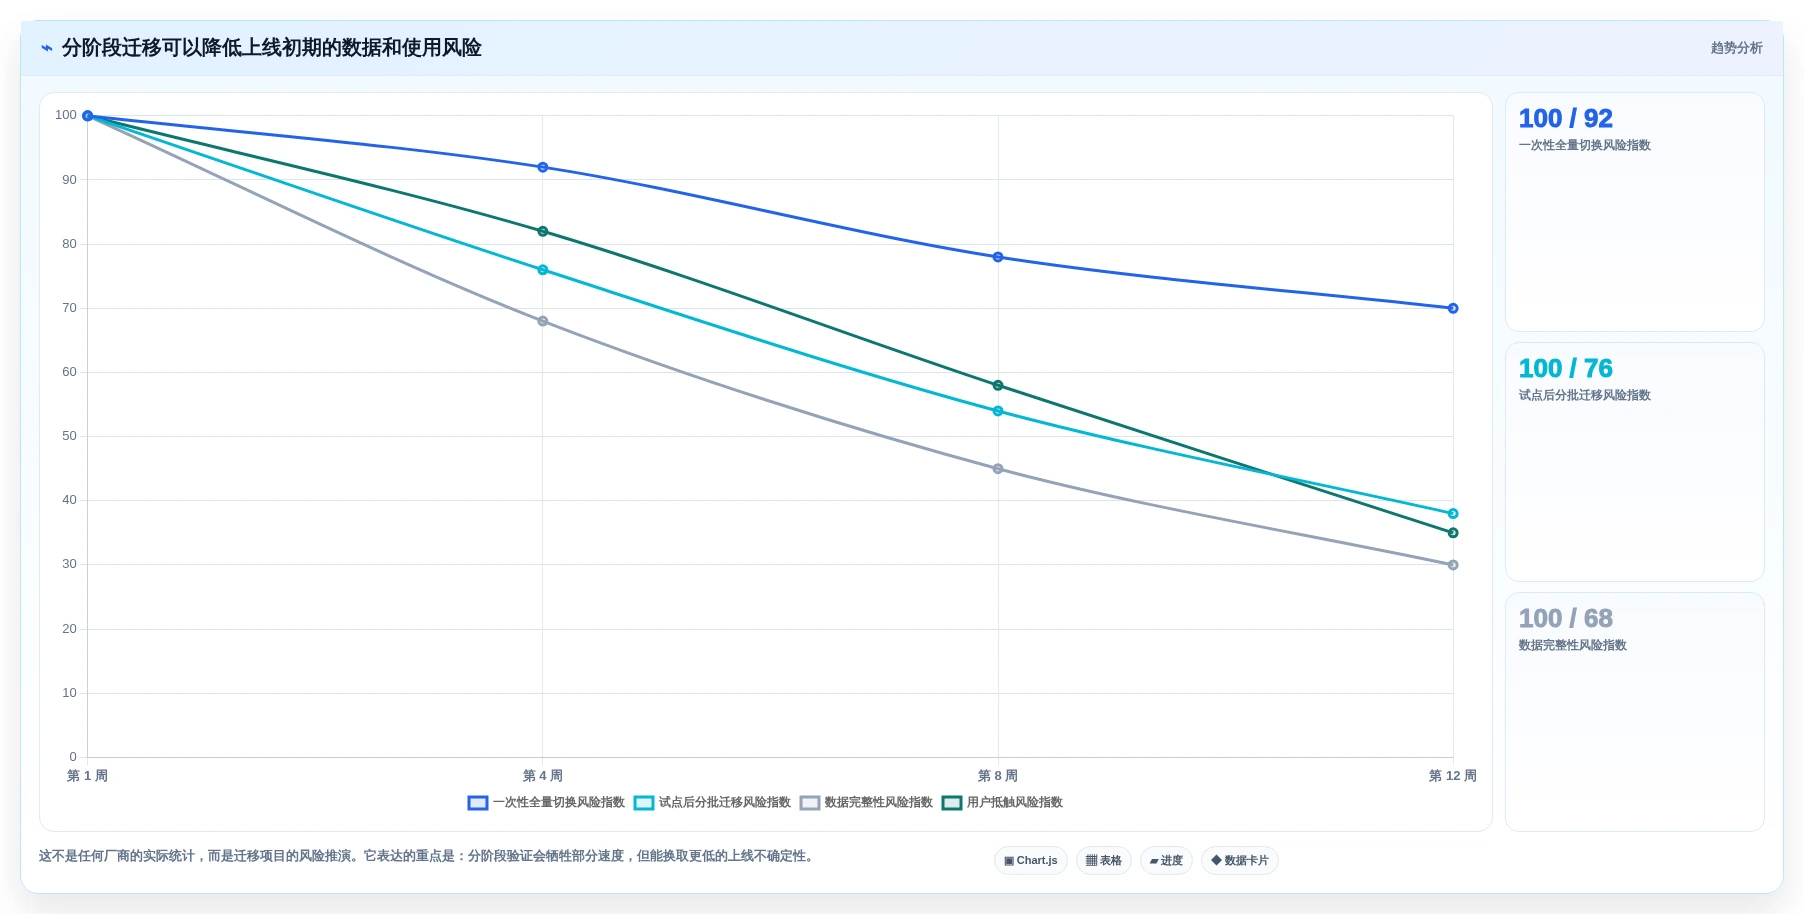
Task: Select the blue legend color box
Action: click(x=478, y=803)
